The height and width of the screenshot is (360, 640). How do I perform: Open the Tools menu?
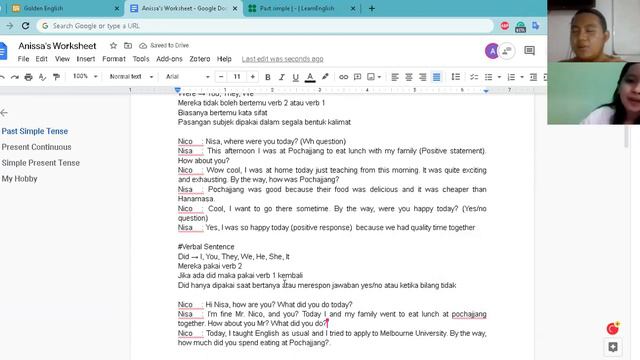pyautogui.click(x=141, y=59)
